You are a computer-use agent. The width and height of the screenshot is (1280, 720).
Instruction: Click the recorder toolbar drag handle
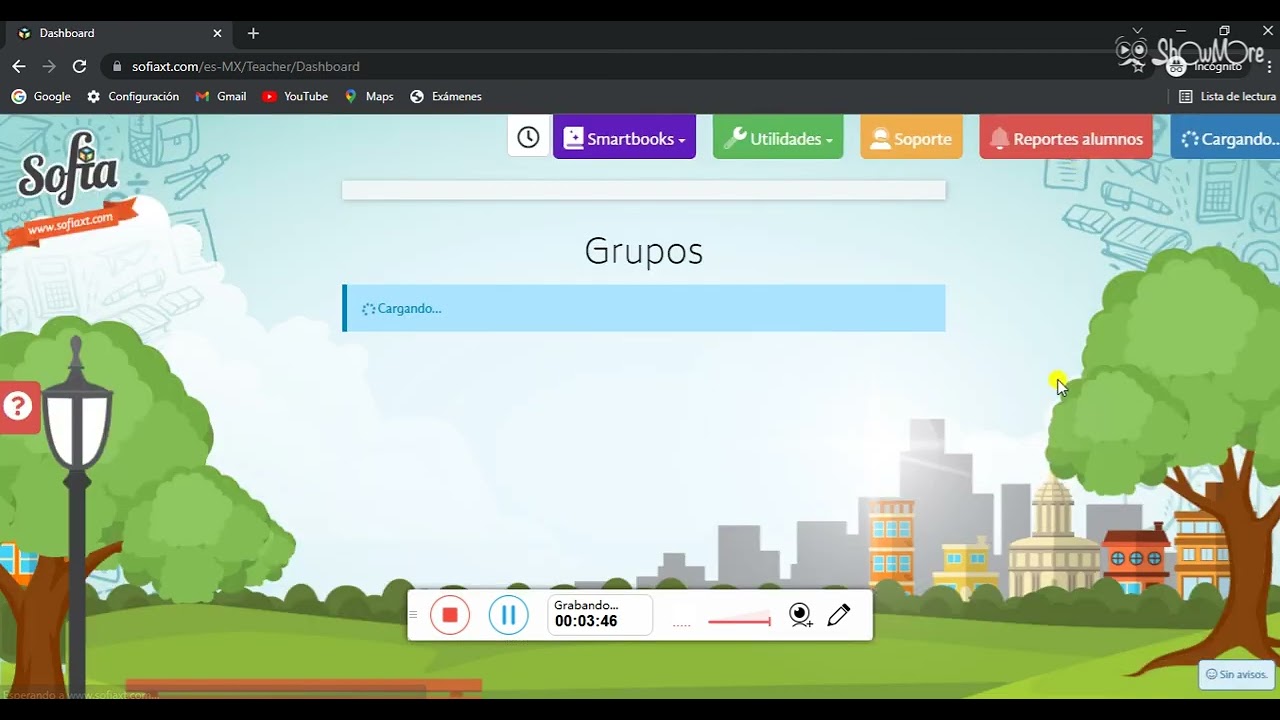point(413,615)
